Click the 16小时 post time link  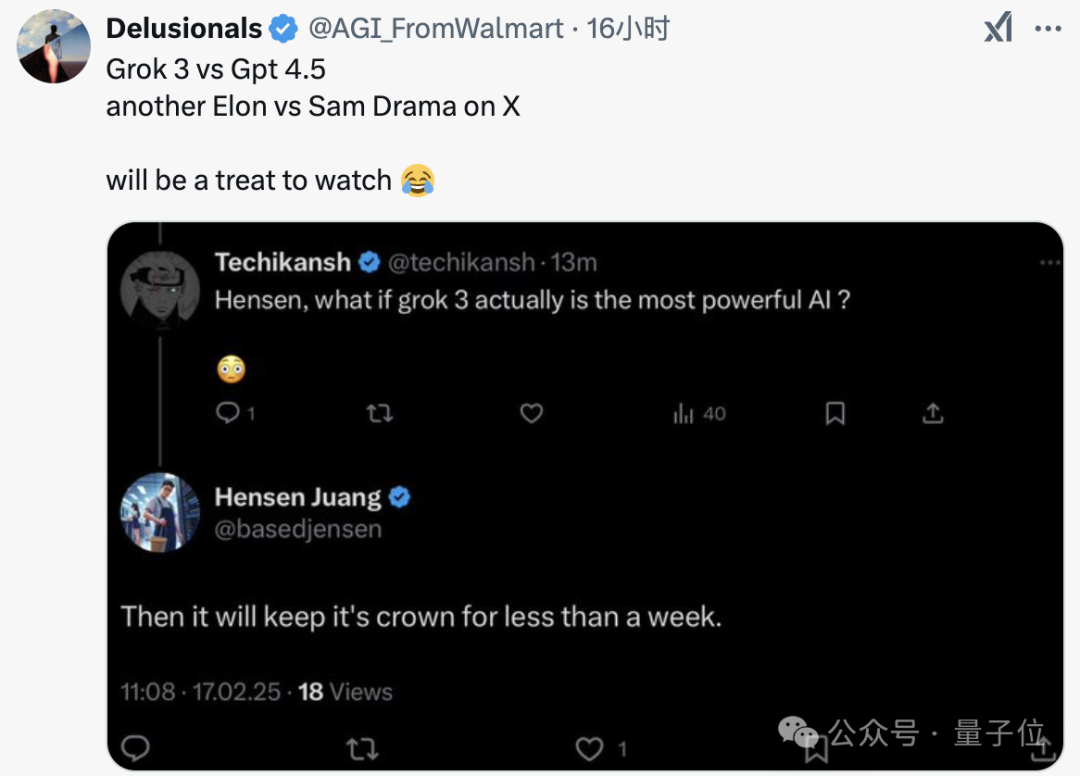coord(627,28)
